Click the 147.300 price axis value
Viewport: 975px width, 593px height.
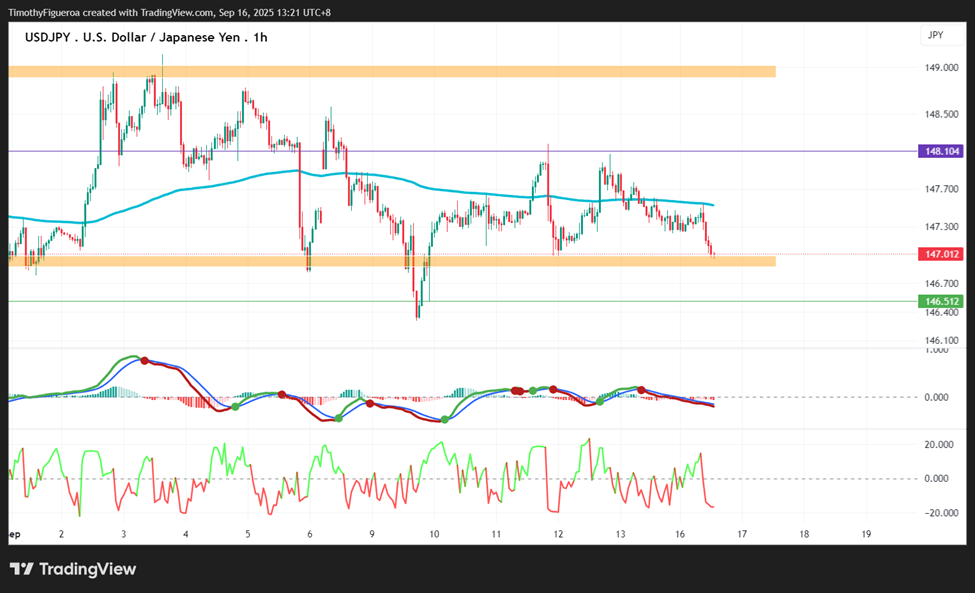(941, 227)
